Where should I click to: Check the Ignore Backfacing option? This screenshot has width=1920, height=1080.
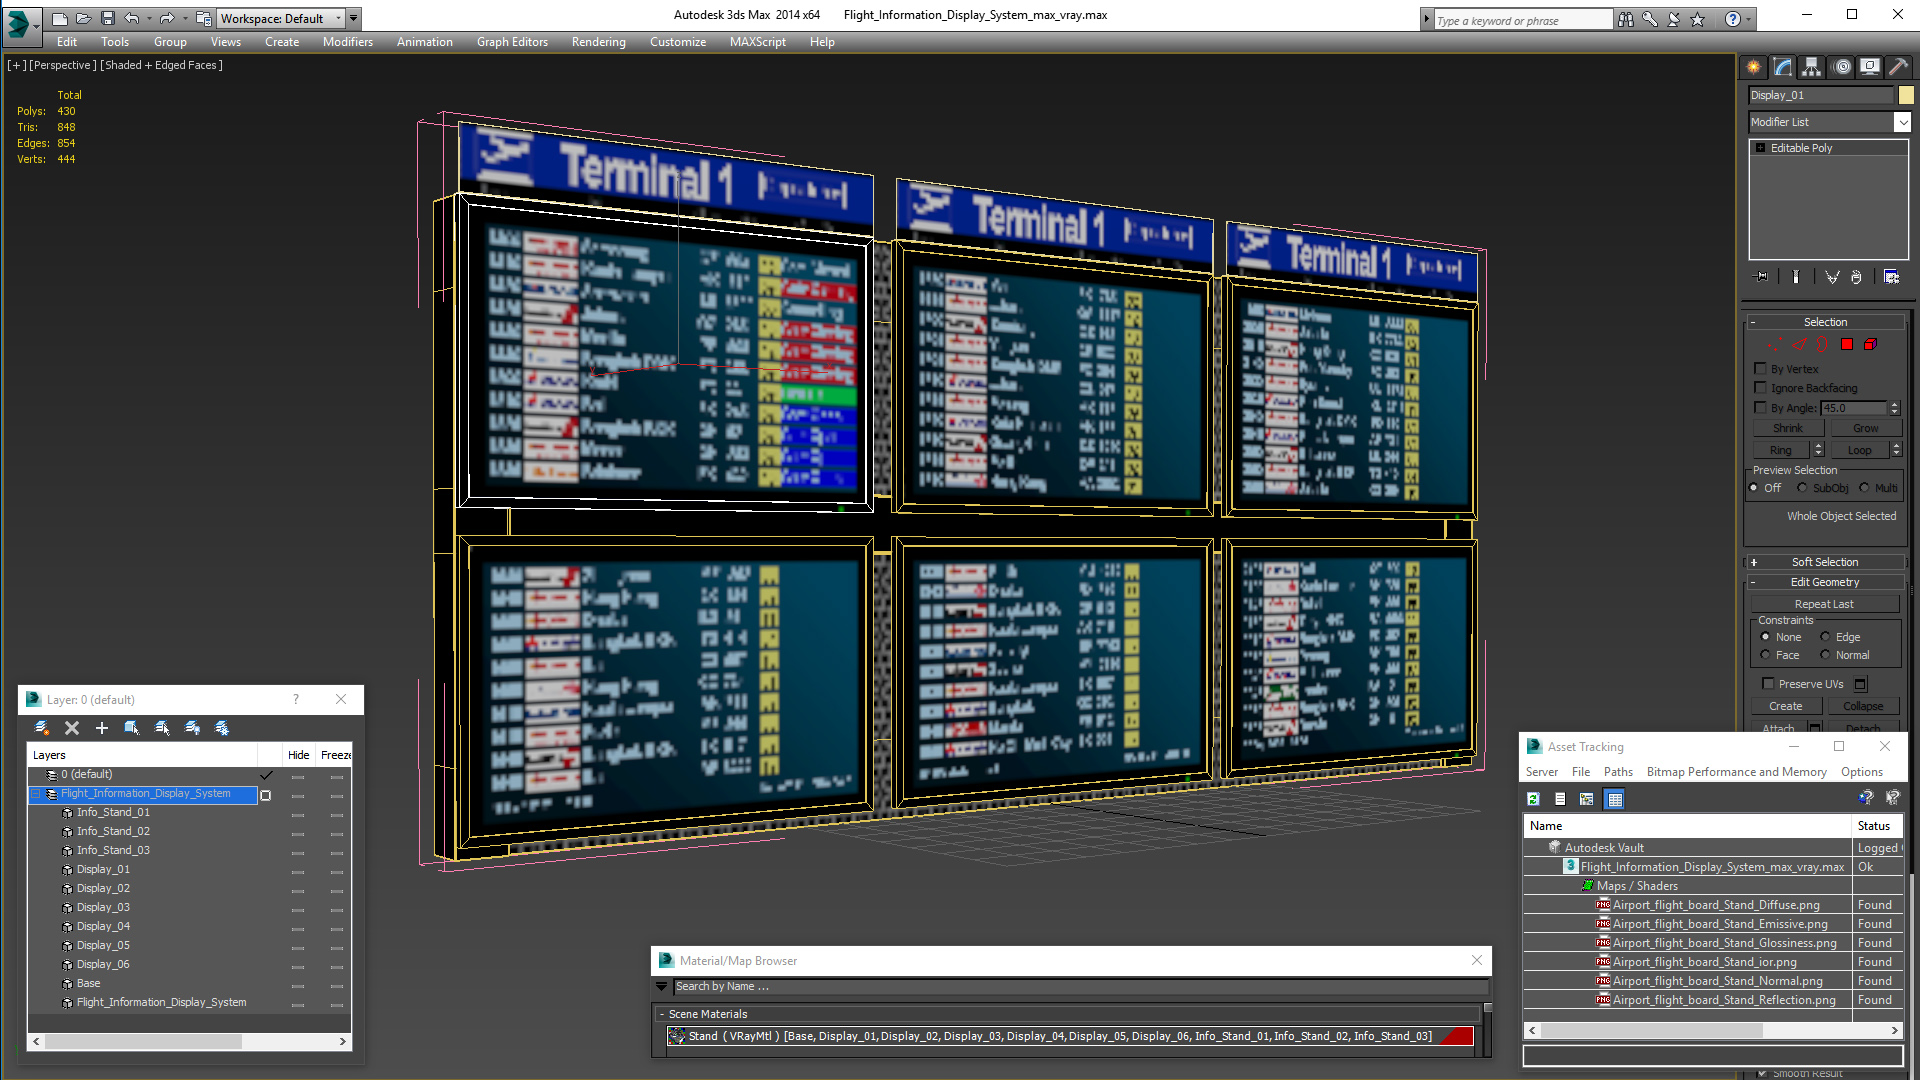point(1761,388)
